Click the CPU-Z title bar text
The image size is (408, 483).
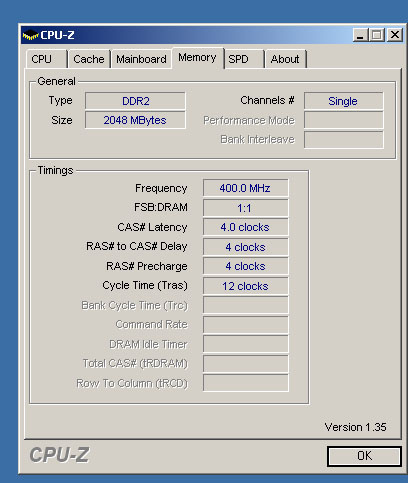pyautogui.click(x=57, y=35)
